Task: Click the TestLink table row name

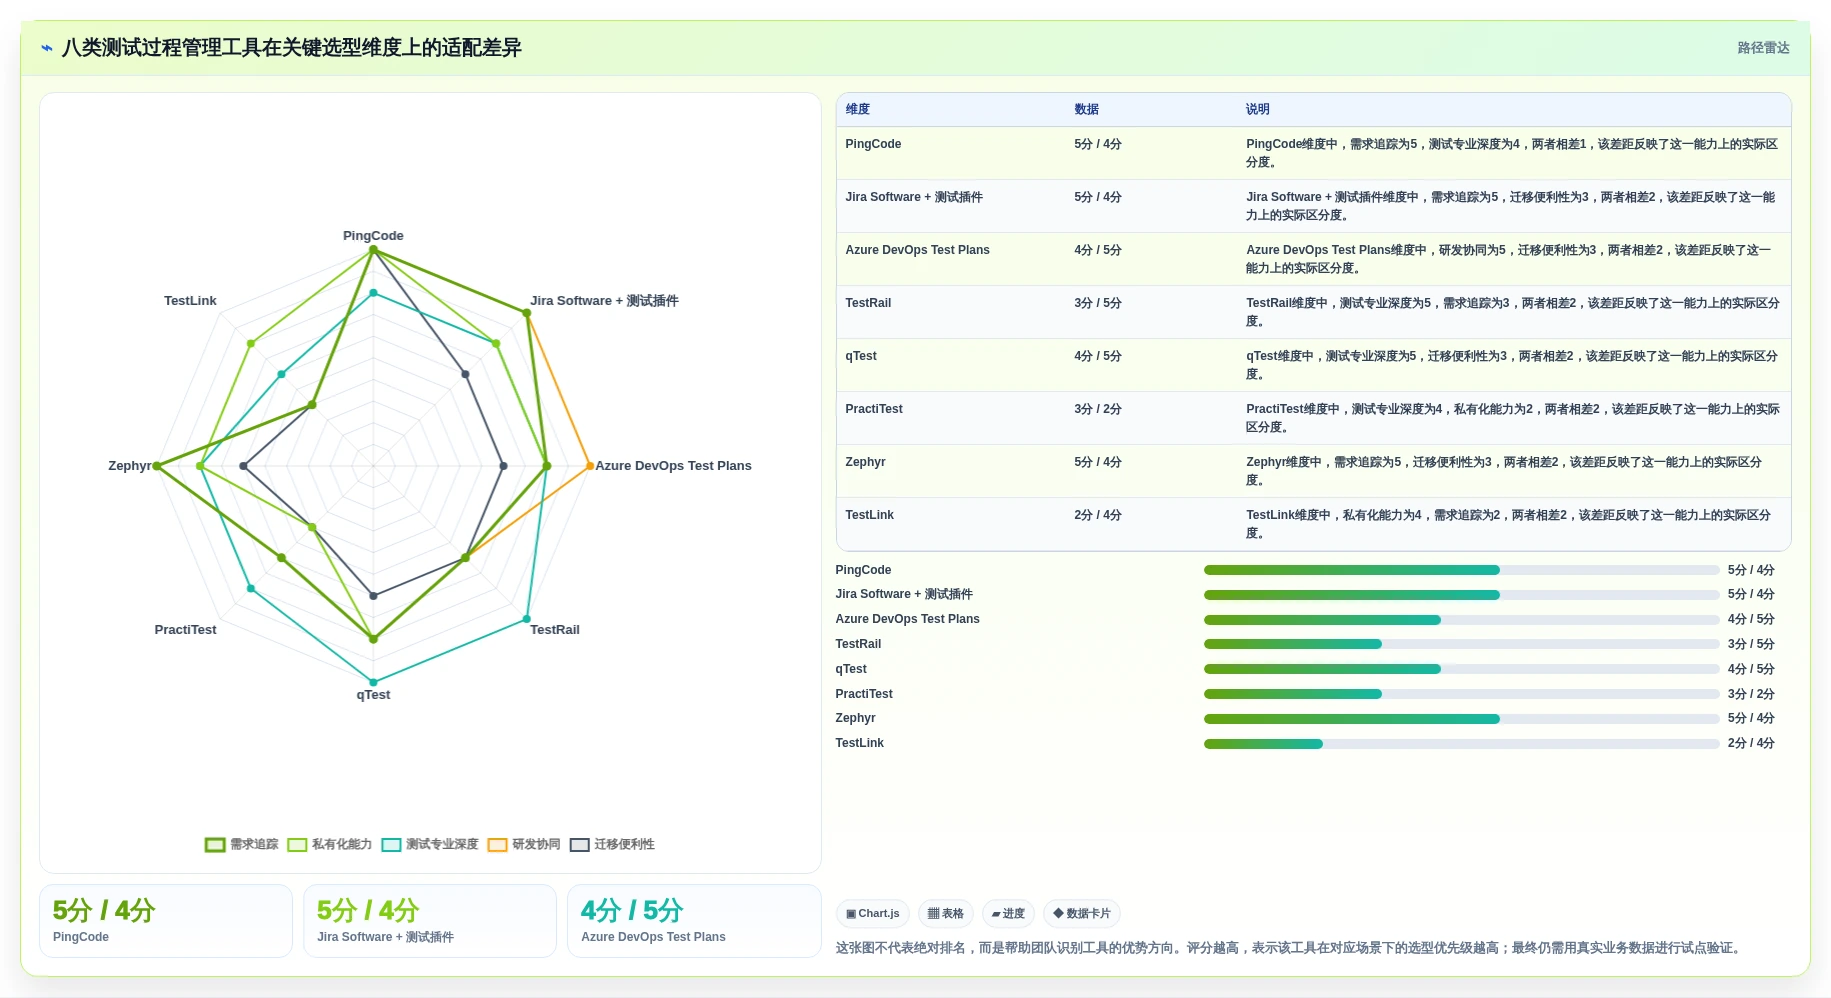Action: [x=869, y=515]
